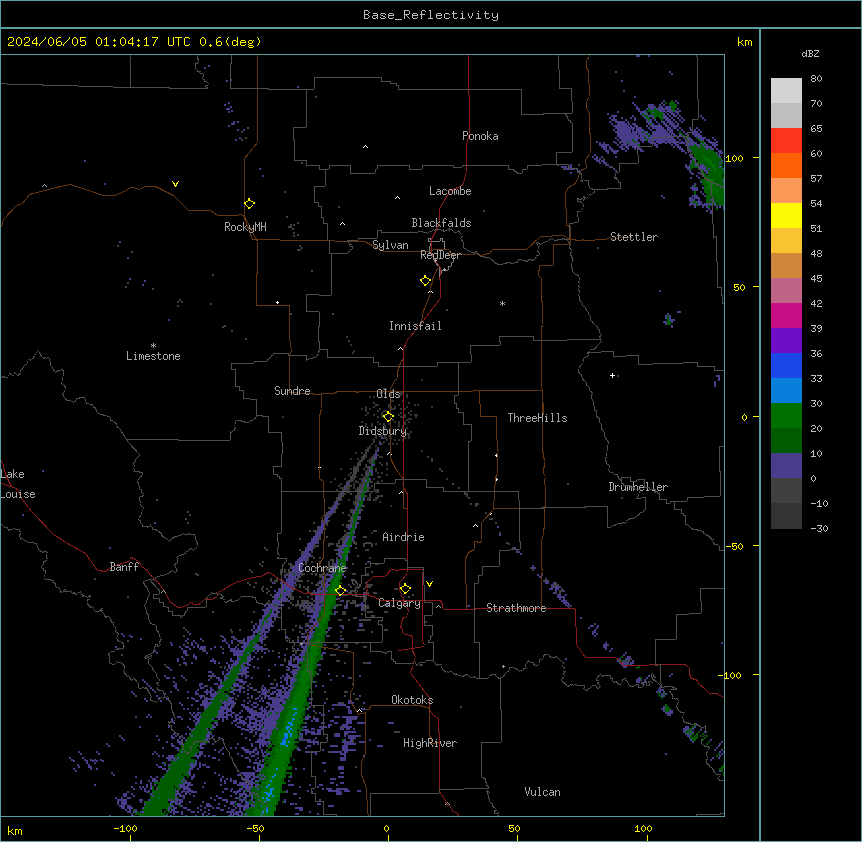
Task: Click the magenta 42 dBZ legend swatch
Action: pyautogui.click(x=786, y=315)
